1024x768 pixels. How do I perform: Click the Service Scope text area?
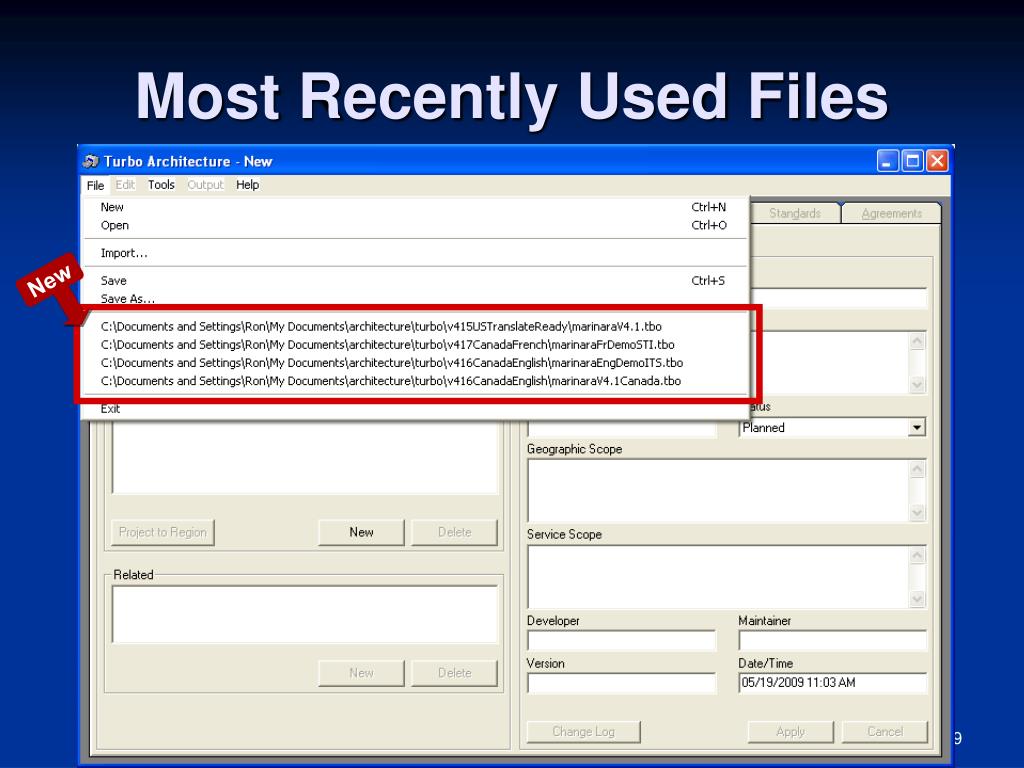718,577
